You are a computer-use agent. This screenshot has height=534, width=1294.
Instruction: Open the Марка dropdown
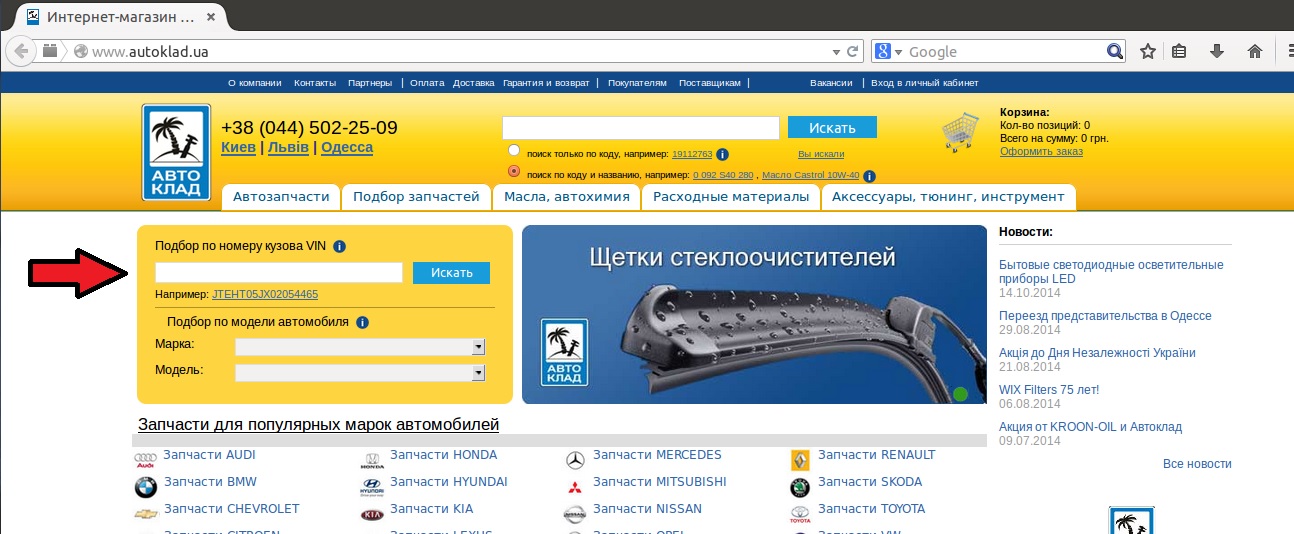360,347
